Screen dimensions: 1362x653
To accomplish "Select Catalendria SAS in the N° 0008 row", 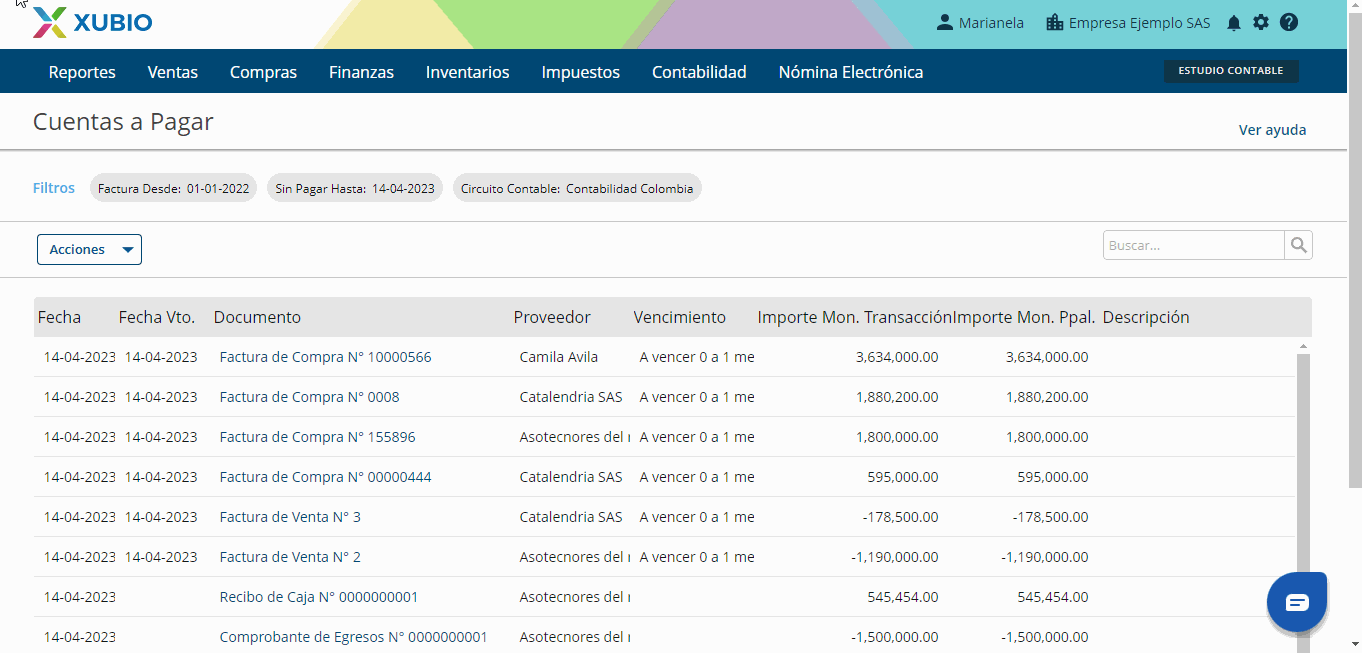I will tap(571, 397).
